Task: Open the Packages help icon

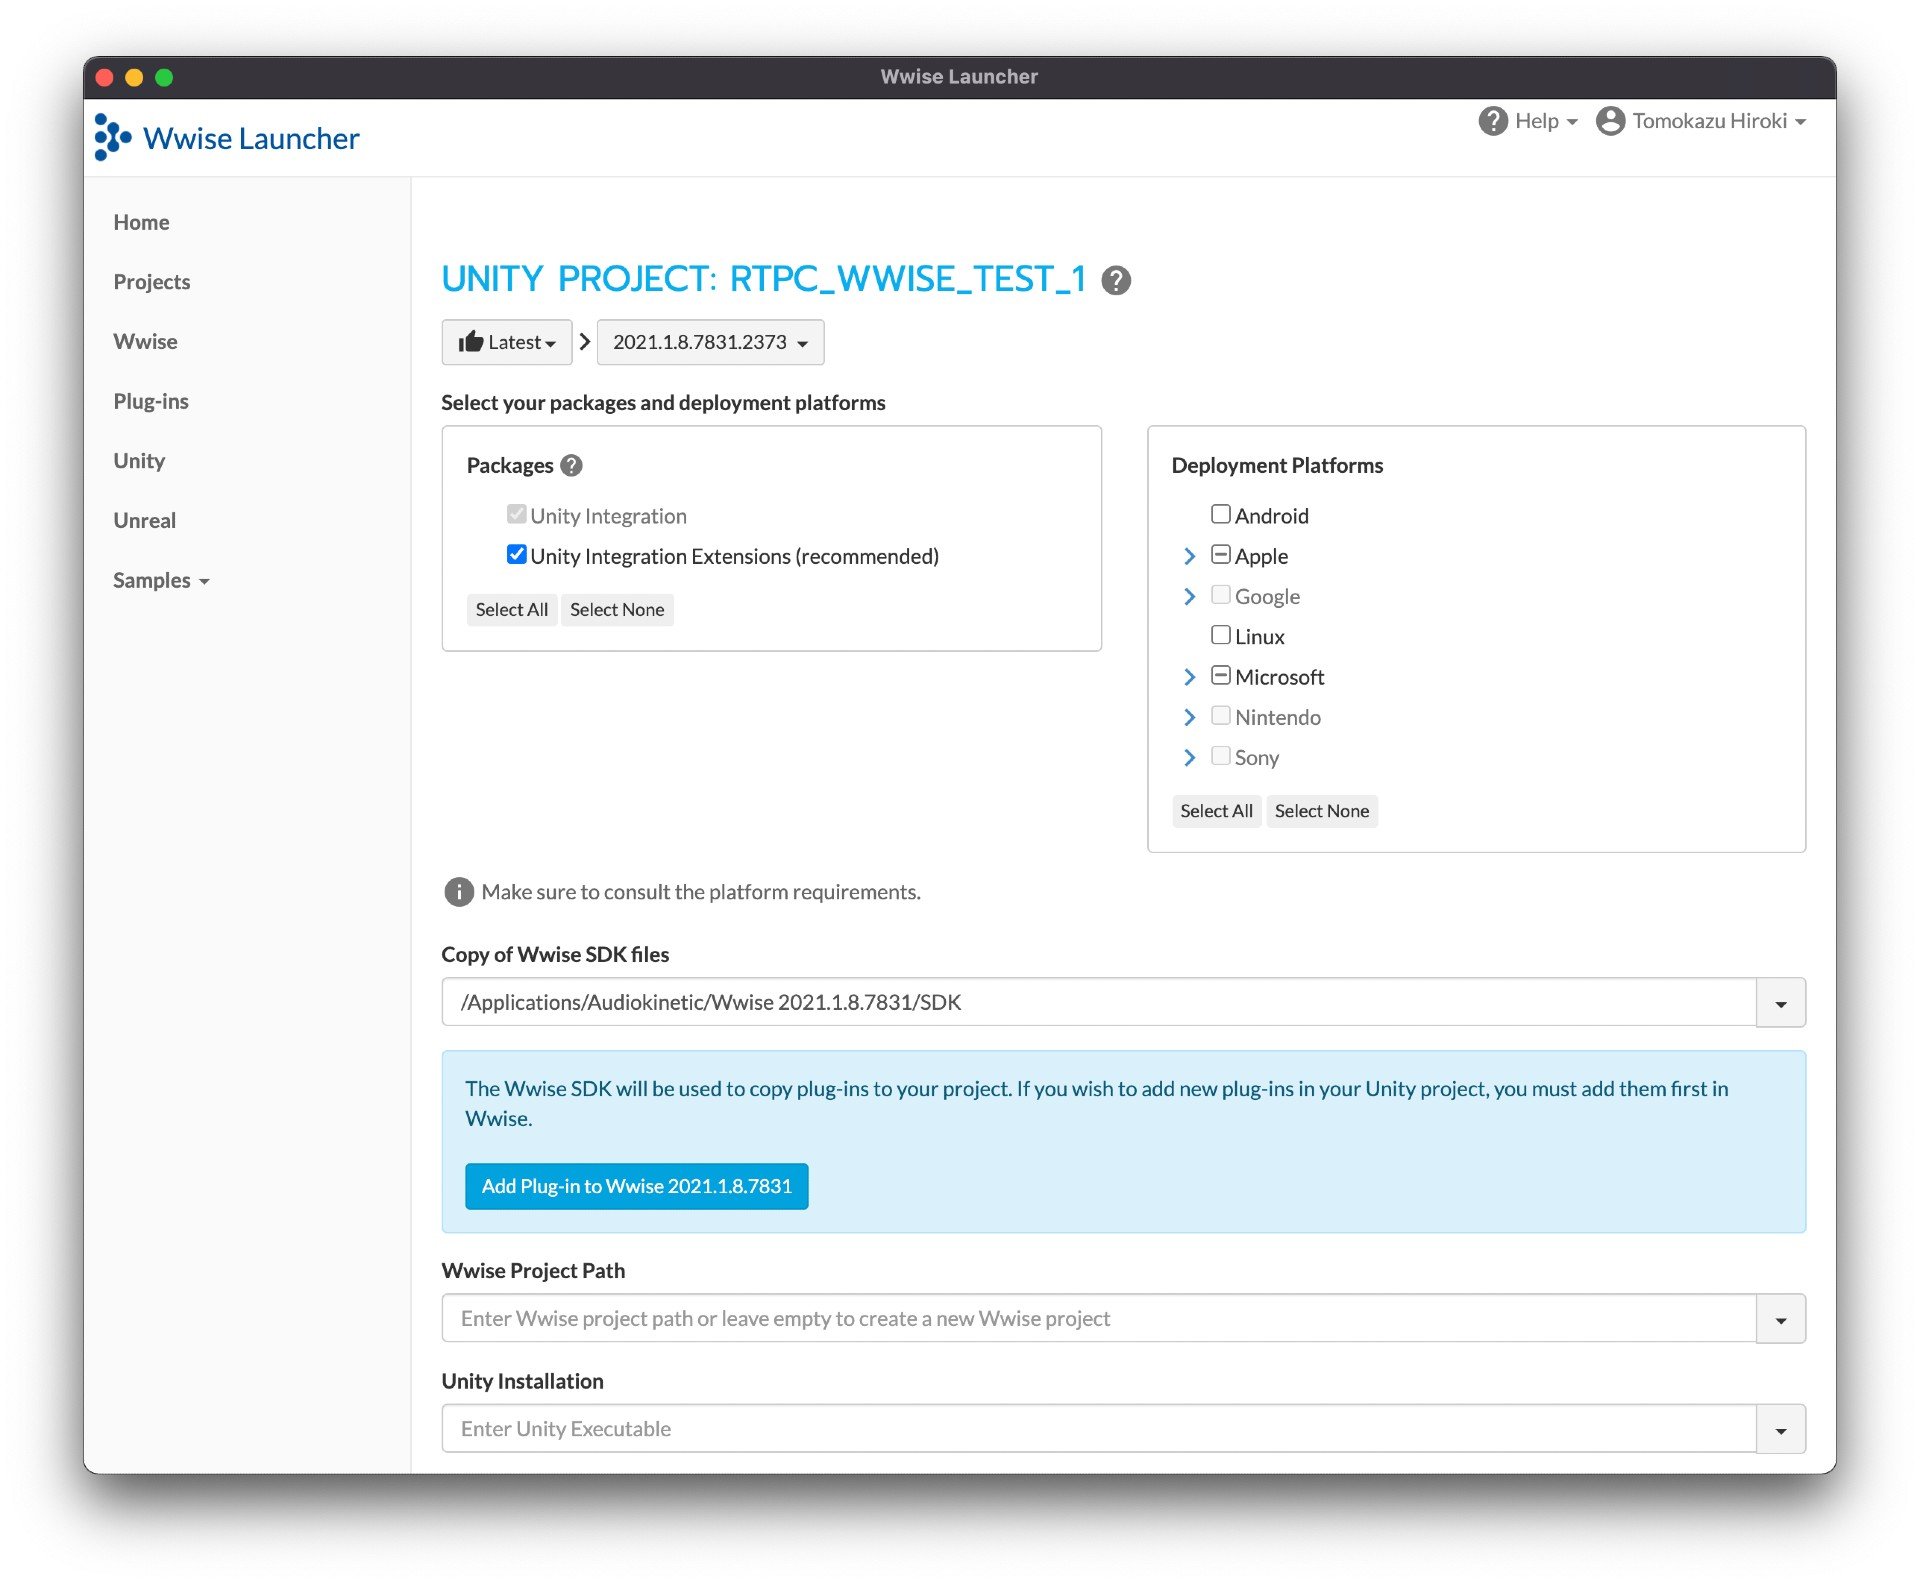Action: [570, 464]
